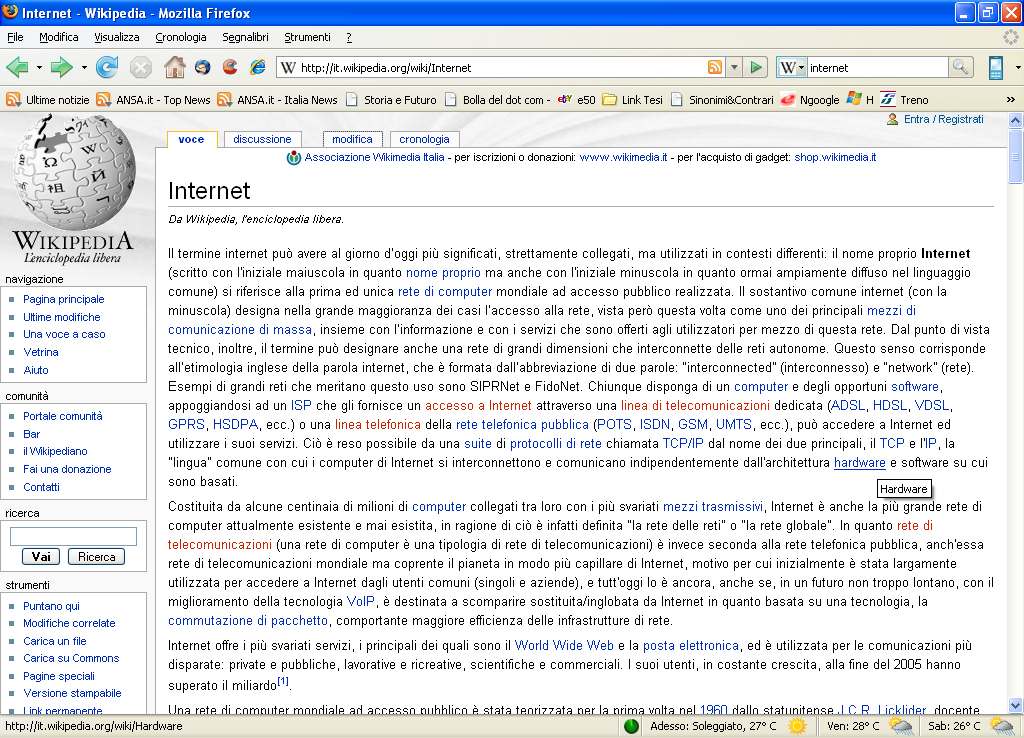This screenshot has width=1024, height=738.
Task: Click the mobile phone toolbar icon
Action: [995, 67]
